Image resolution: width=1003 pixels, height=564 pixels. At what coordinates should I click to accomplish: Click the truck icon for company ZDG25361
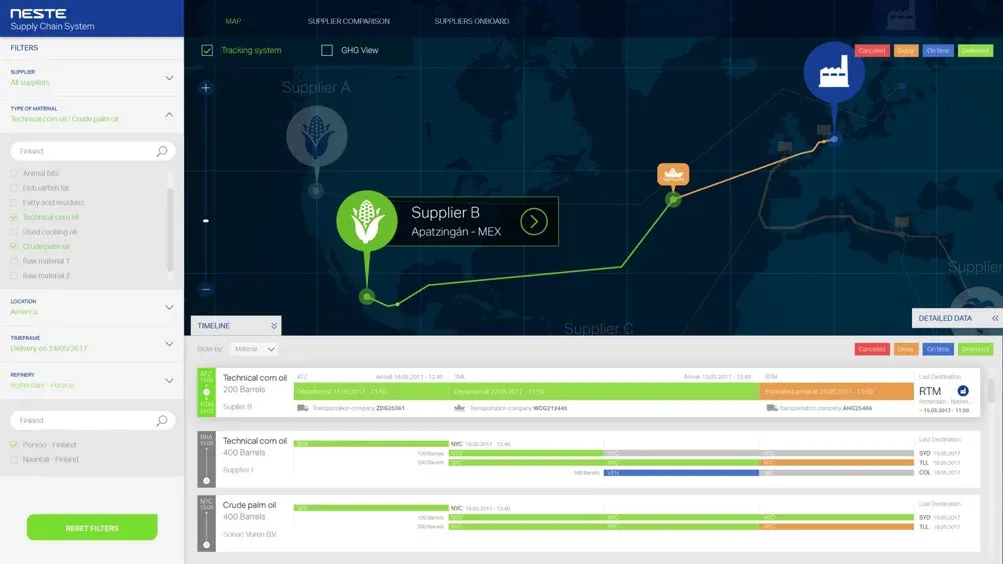(x=303, y=408)
